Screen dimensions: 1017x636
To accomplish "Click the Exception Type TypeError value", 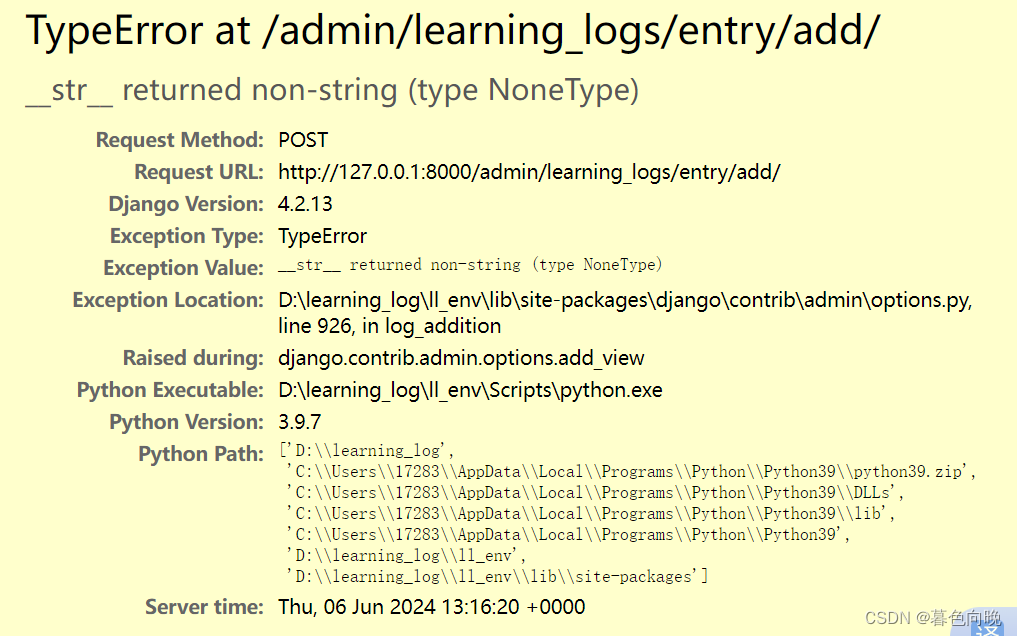I will click(x=322, y=235).
